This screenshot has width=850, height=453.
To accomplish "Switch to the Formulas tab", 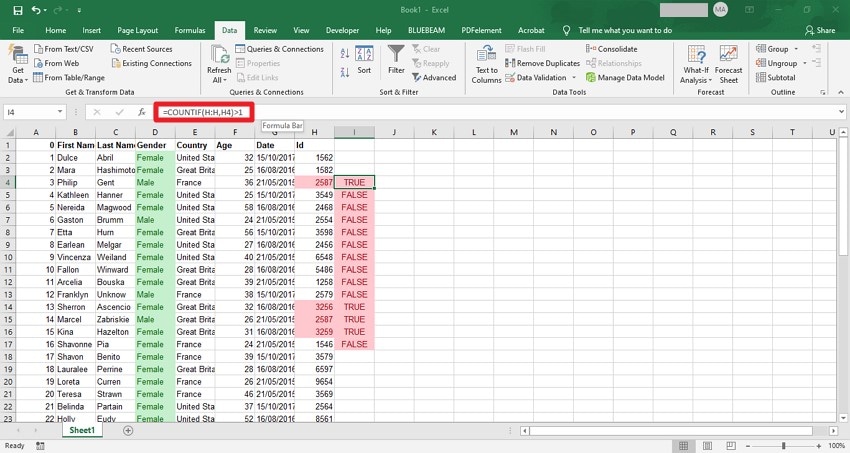I will [190, 30].
